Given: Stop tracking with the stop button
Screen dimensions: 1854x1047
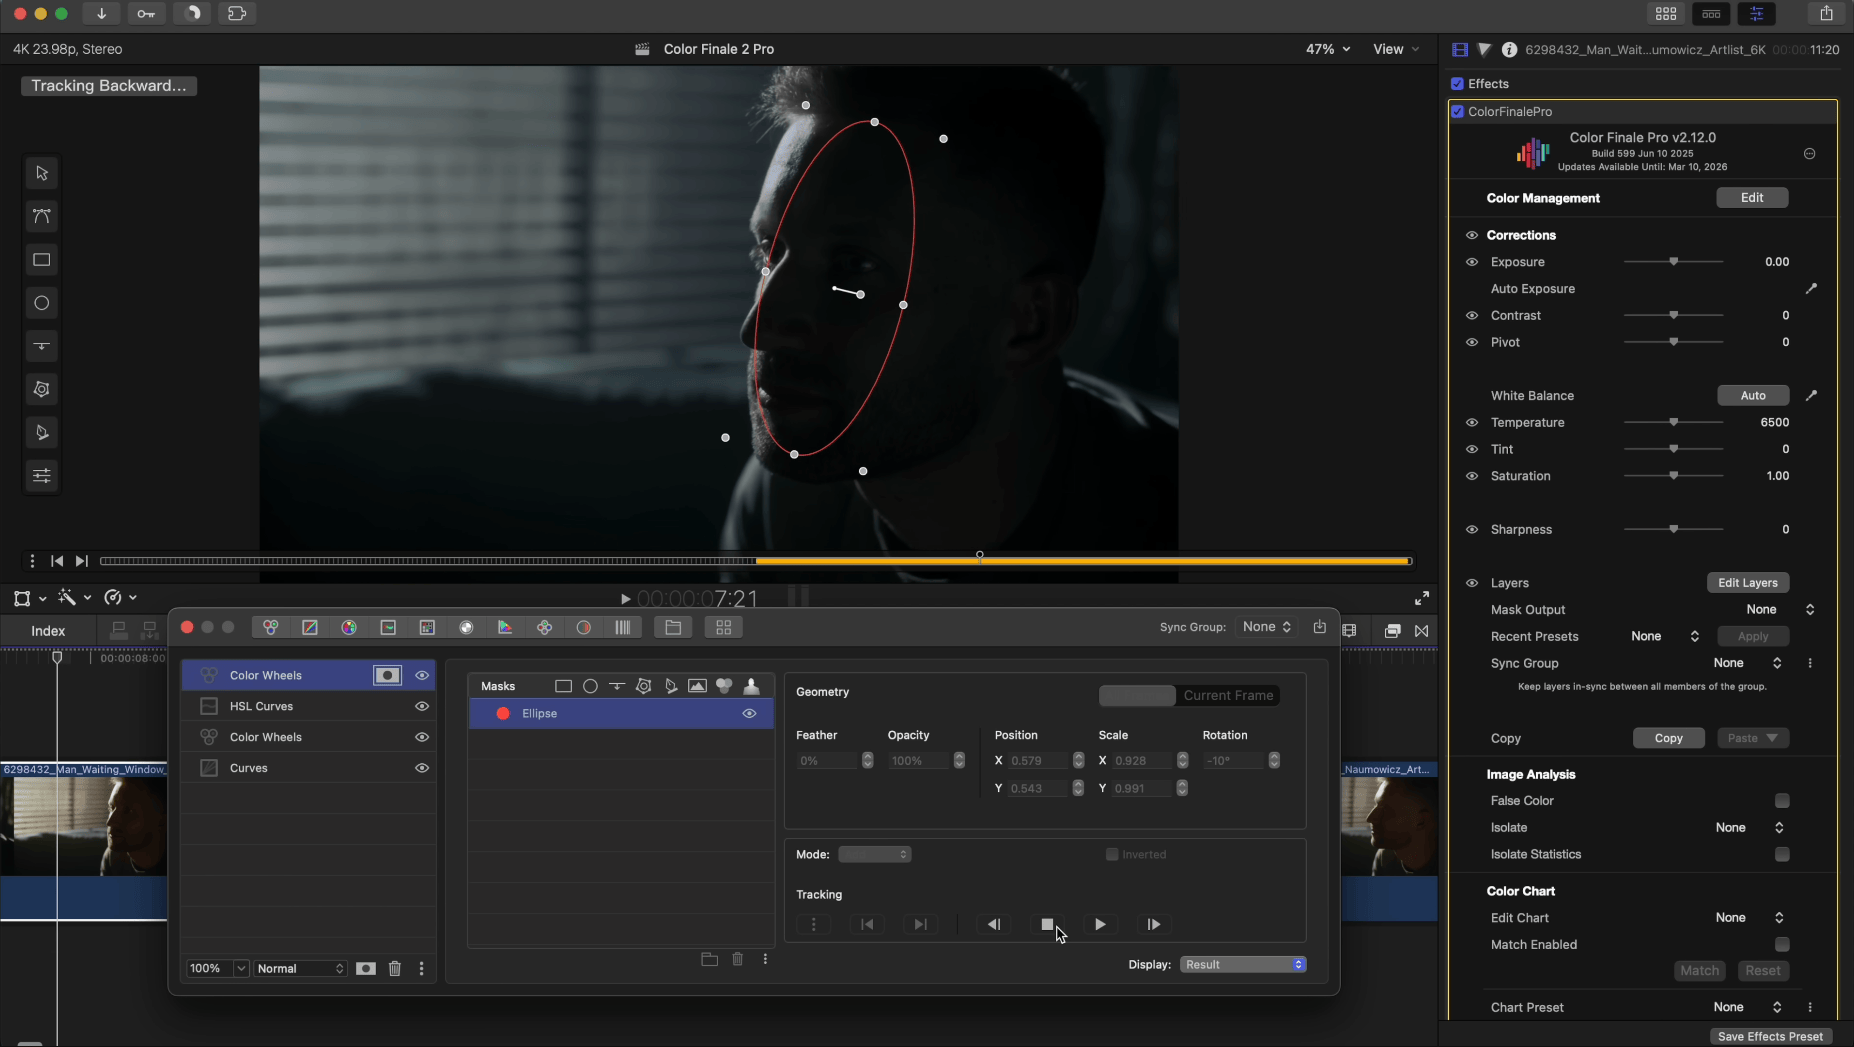Looking at the screenshot, I should point(1047,924).
